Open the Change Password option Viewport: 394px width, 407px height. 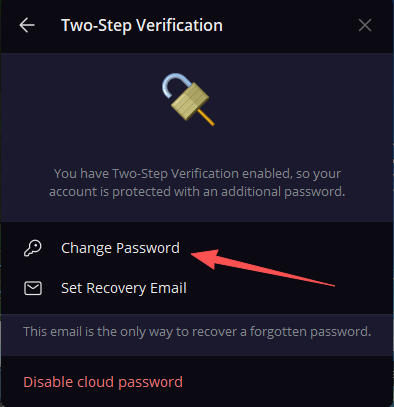point(197,248)
